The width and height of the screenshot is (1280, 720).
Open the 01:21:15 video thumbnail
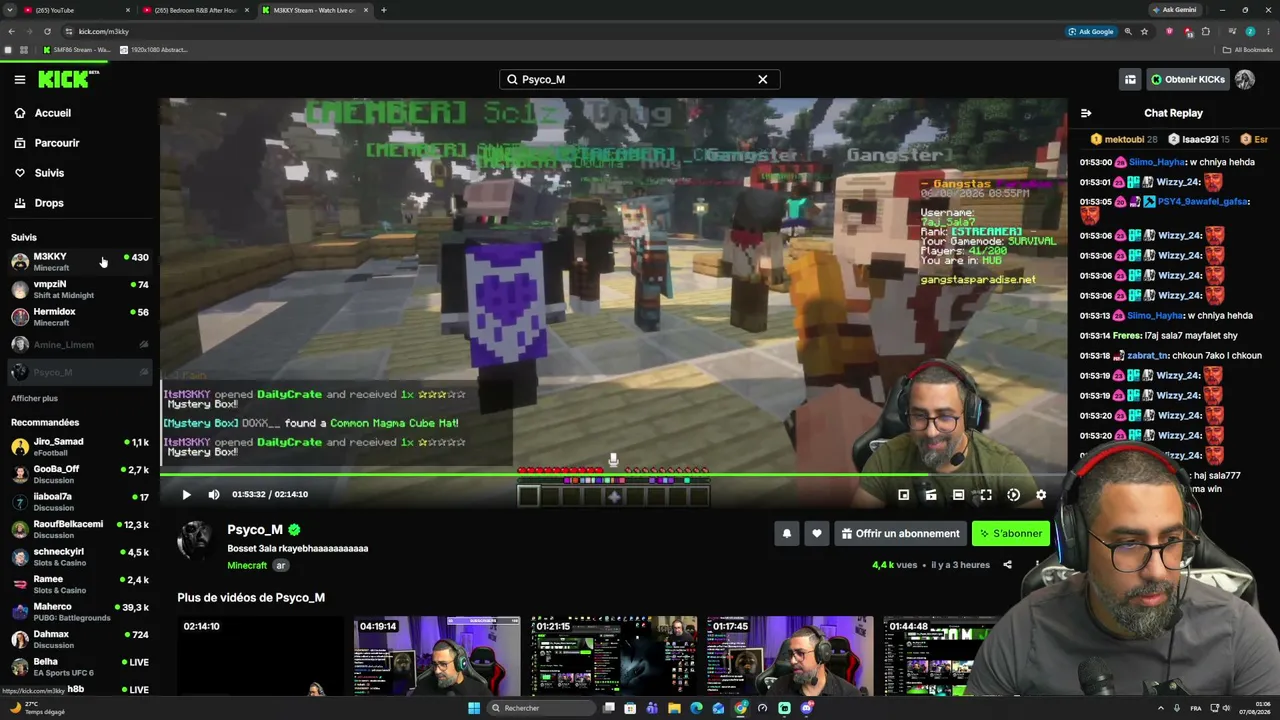point(614,656)
